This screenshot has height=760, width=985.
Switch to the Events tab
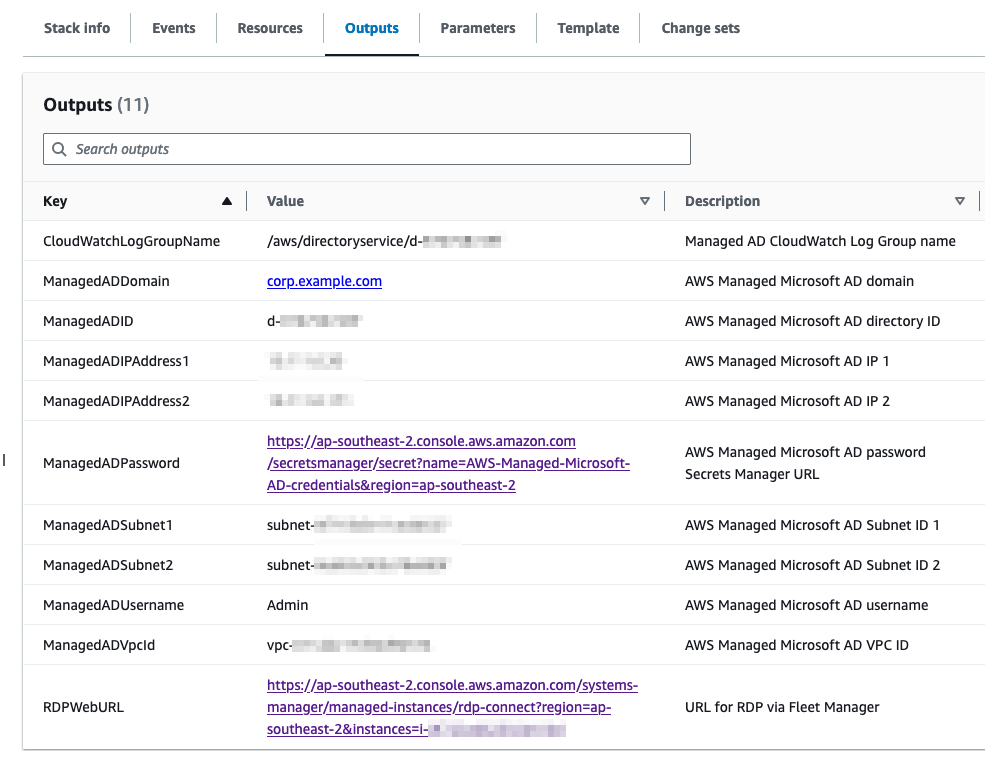173,28
